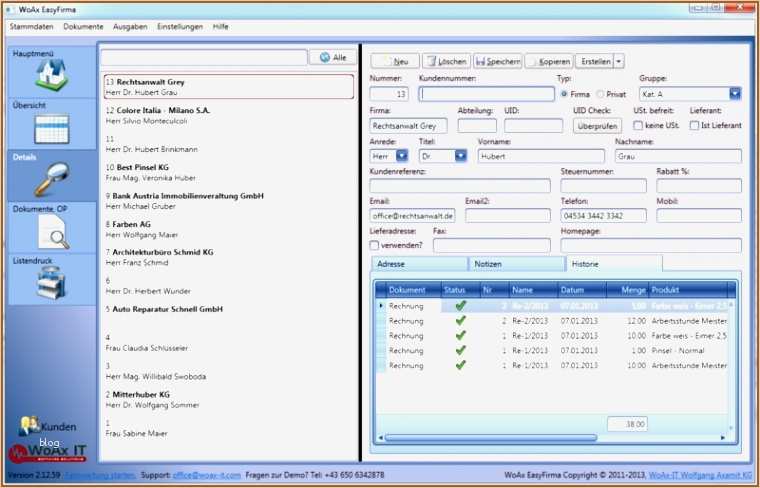Screen dimensions: 760x488
Task: Check the Ist Lieferant checkbox
Action: (x=694, y=126)
